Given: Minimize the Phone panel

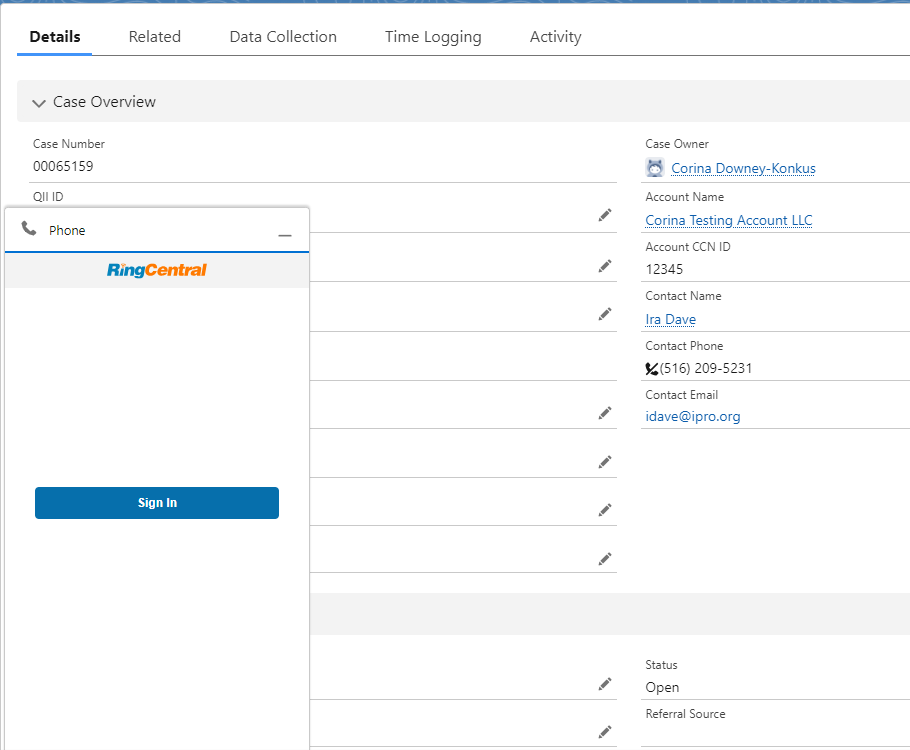Looking at the screenshot, I should click(x=284, y=235).
